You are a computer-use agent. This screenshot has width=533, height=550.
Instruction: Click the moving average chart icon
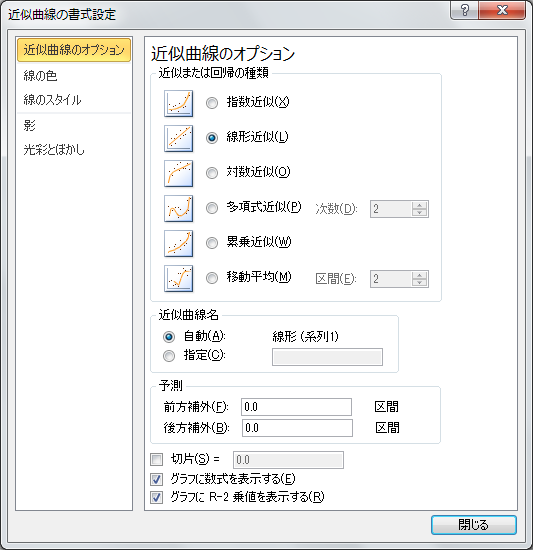click(178, 279)
